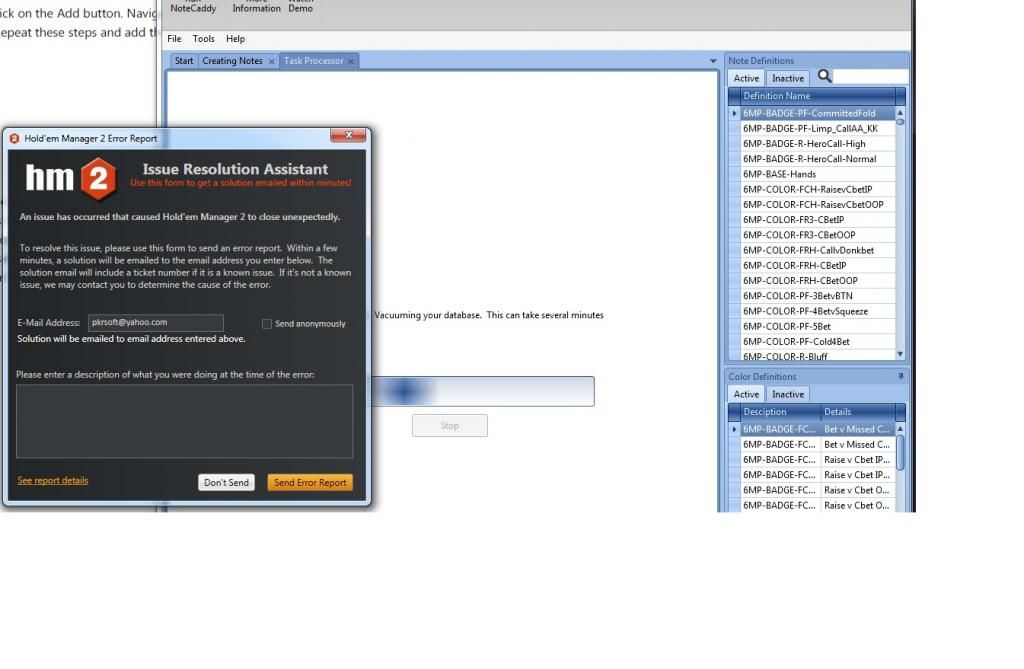Pin the Color Definitions panel

[x=901, y=377]
